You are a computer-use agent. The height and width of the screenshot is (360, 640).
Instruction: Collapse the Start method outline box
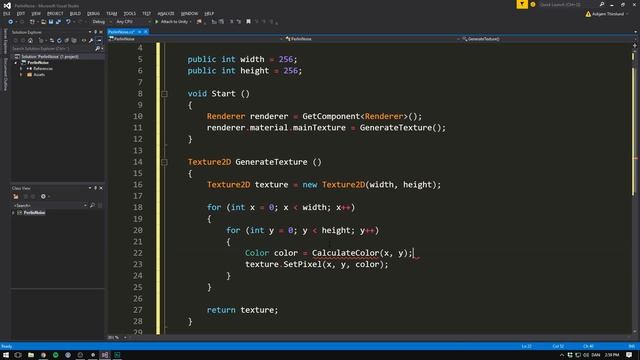click(164, 94)
